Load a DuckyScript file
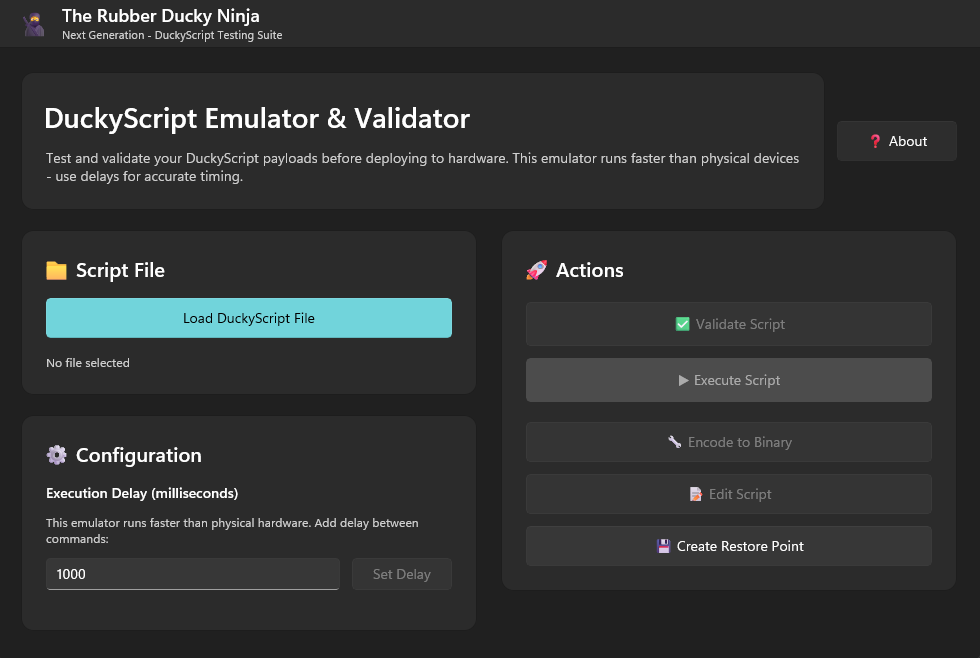980x658 pixels. (x=249, y=318)
